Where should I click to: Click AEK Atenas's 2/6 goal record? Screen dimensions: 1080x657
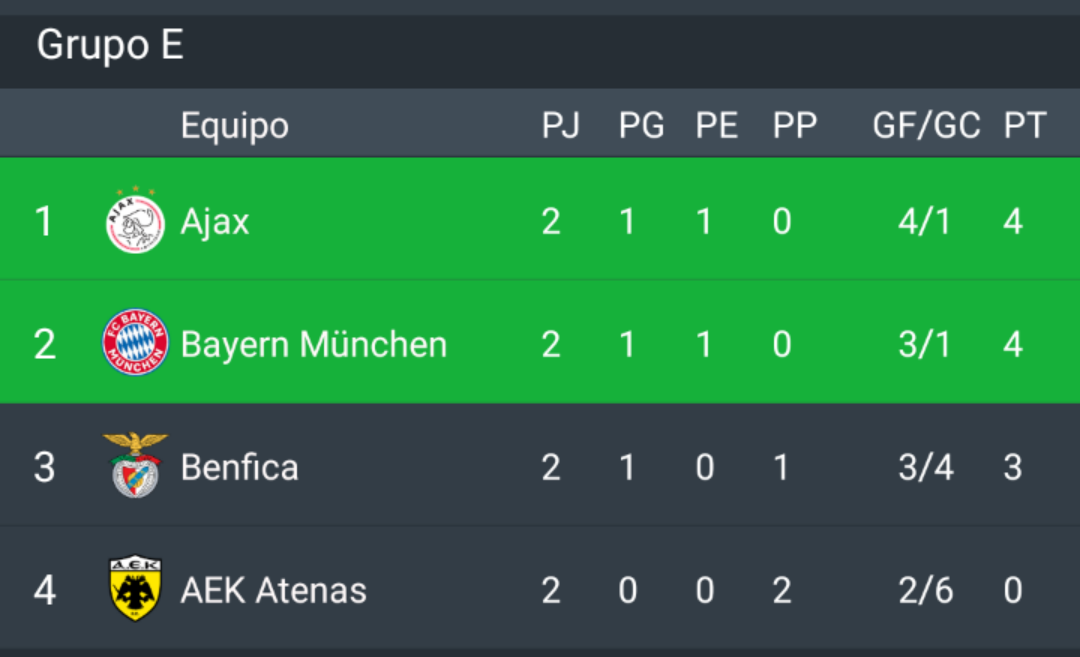pos(926,590)
